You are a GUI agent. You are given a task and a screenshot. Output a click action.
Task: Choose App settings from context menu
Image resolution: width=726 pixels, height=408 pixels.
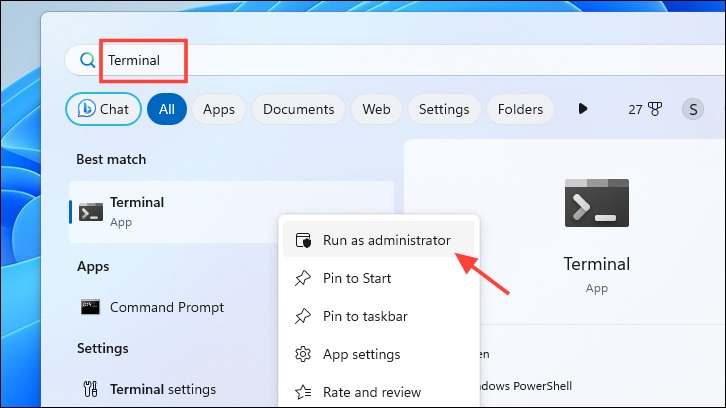(x=379, y=354)
